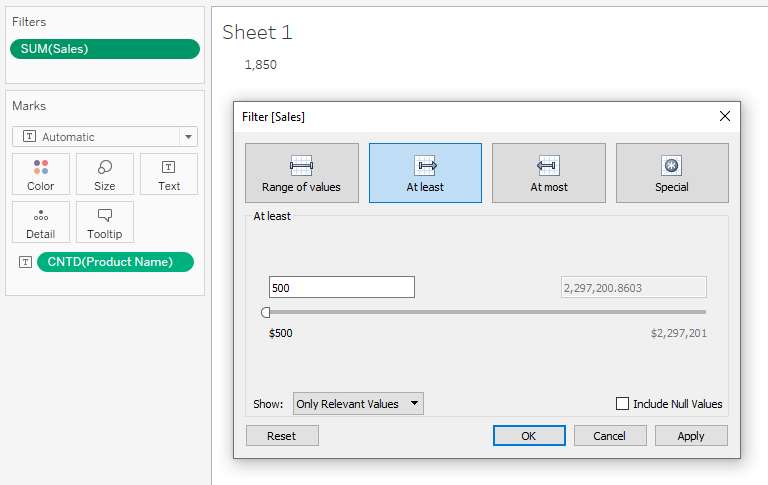Viewport: 768px width, 485px height.
Task: Expand the Only Relevant Values dropdown
Action: coord(358,404)
